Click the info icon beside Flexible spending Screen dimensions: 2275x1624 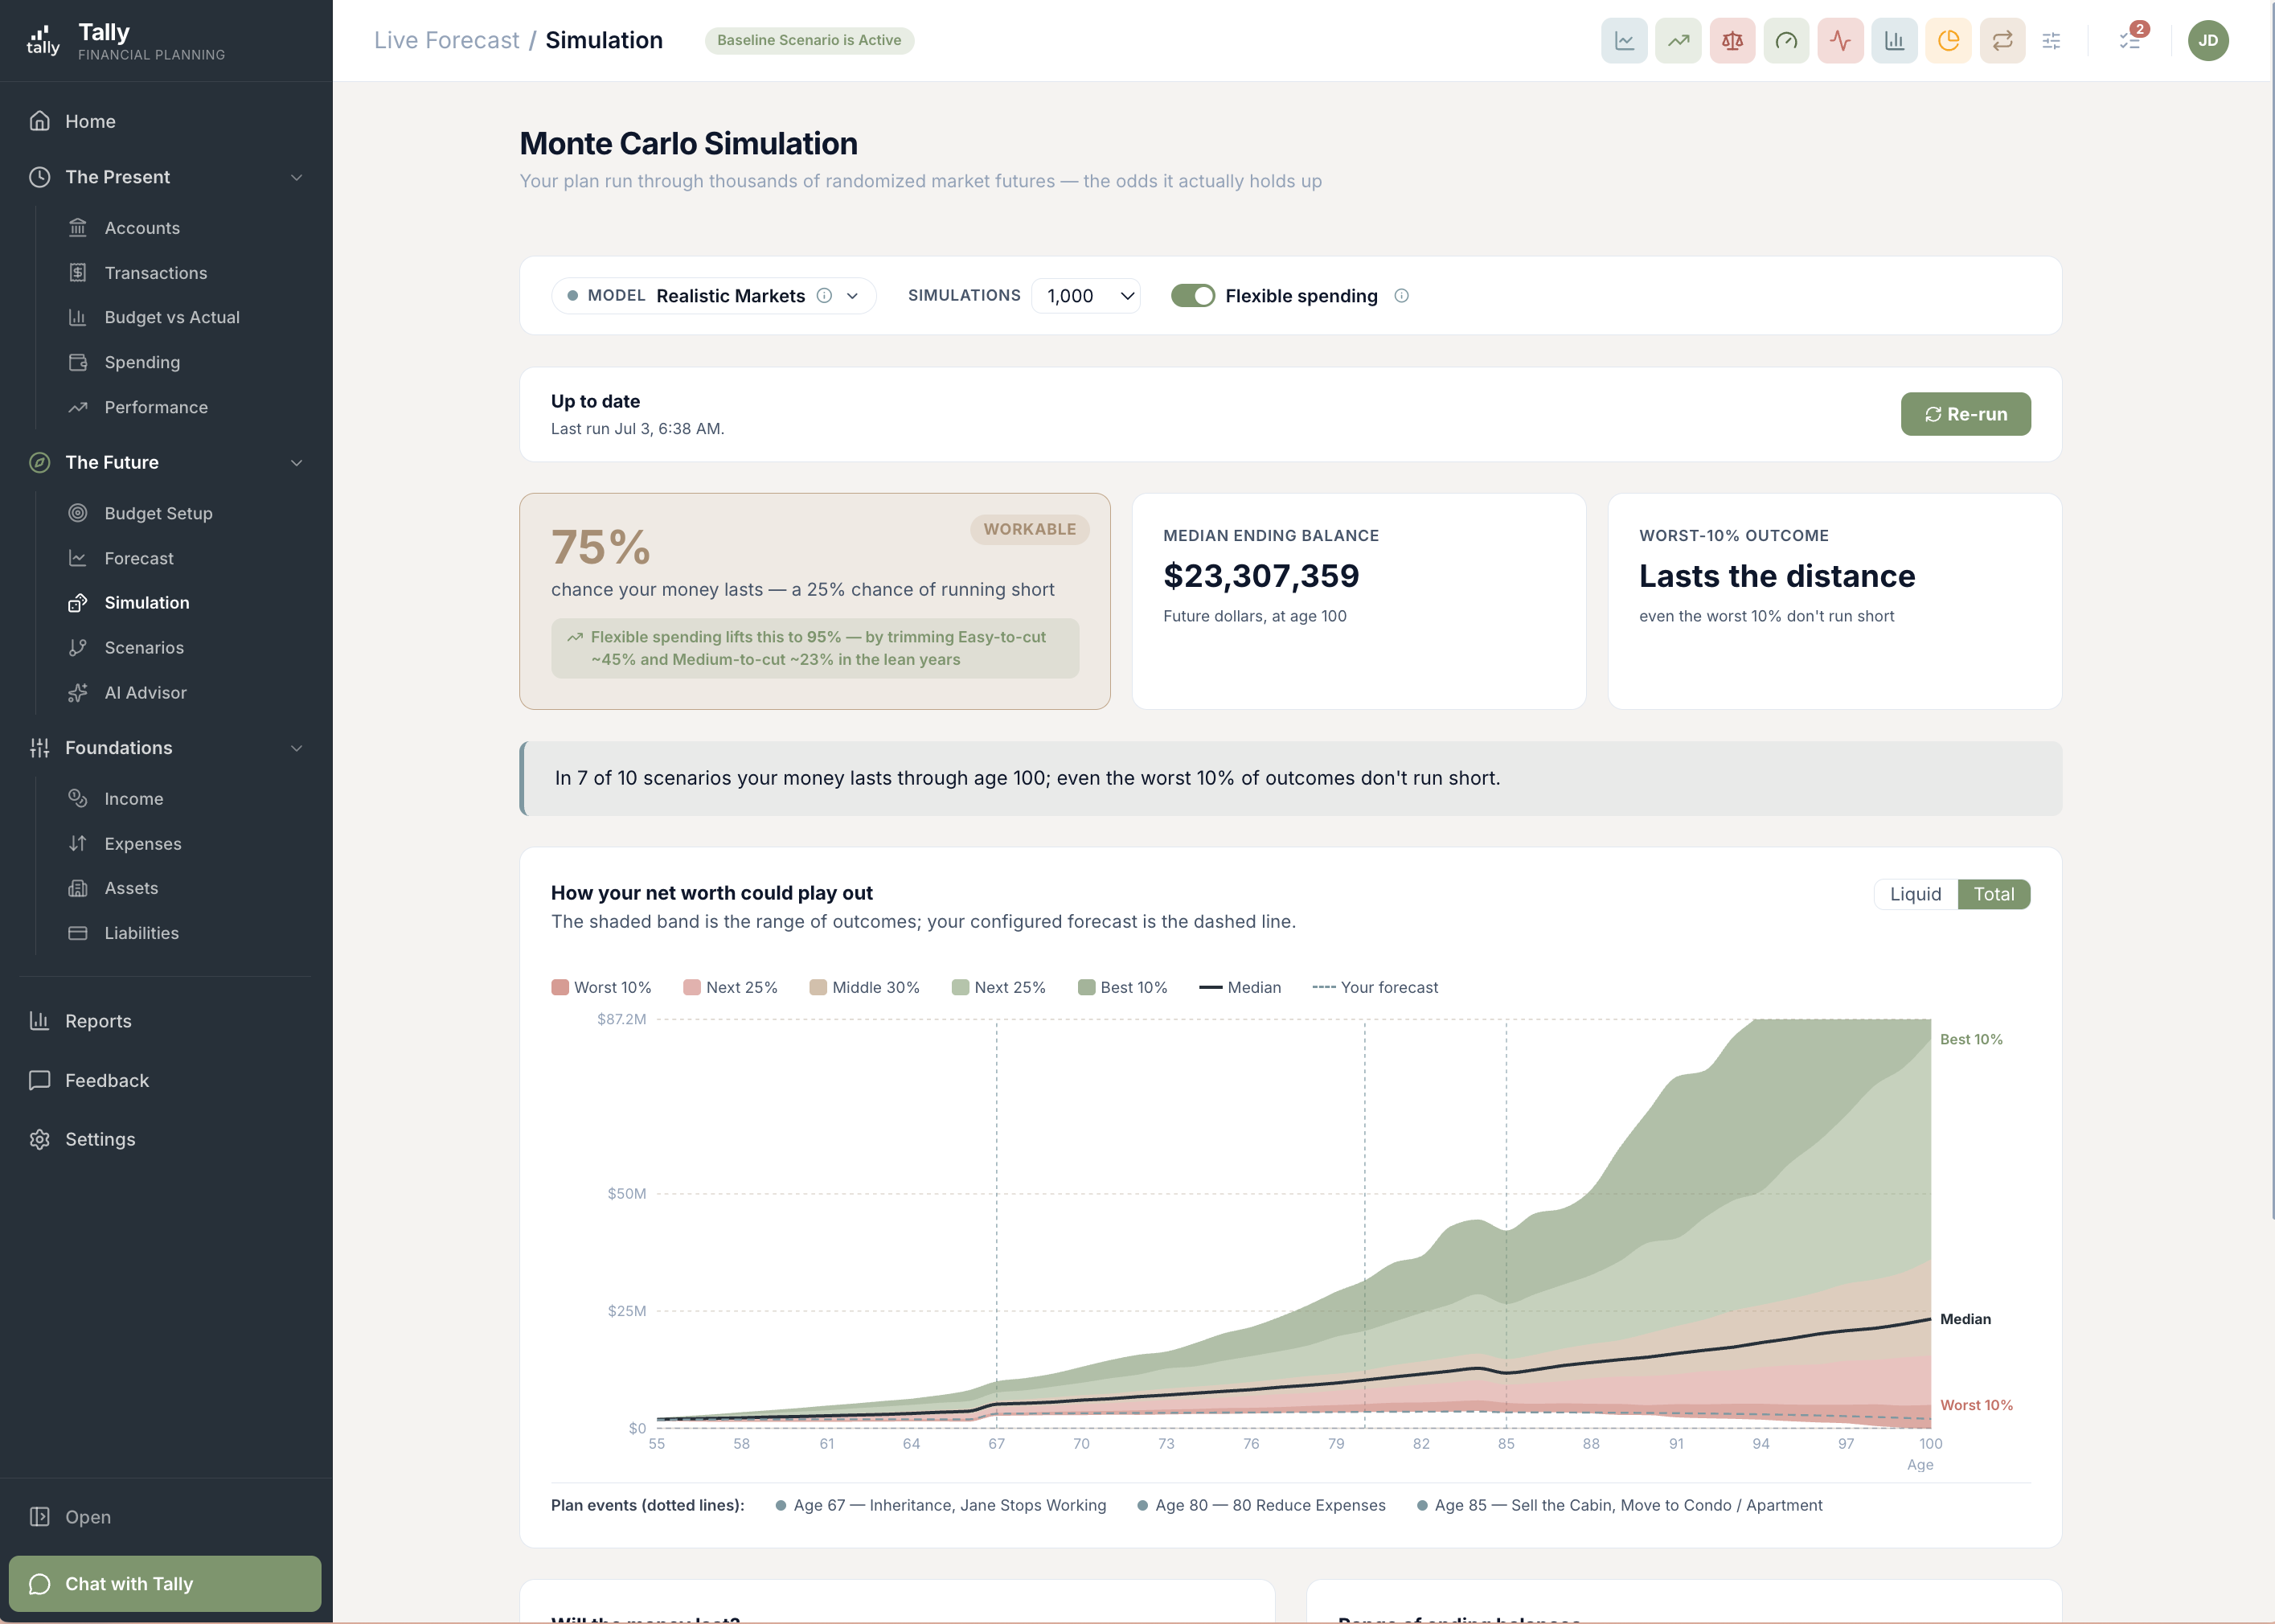1402,296
